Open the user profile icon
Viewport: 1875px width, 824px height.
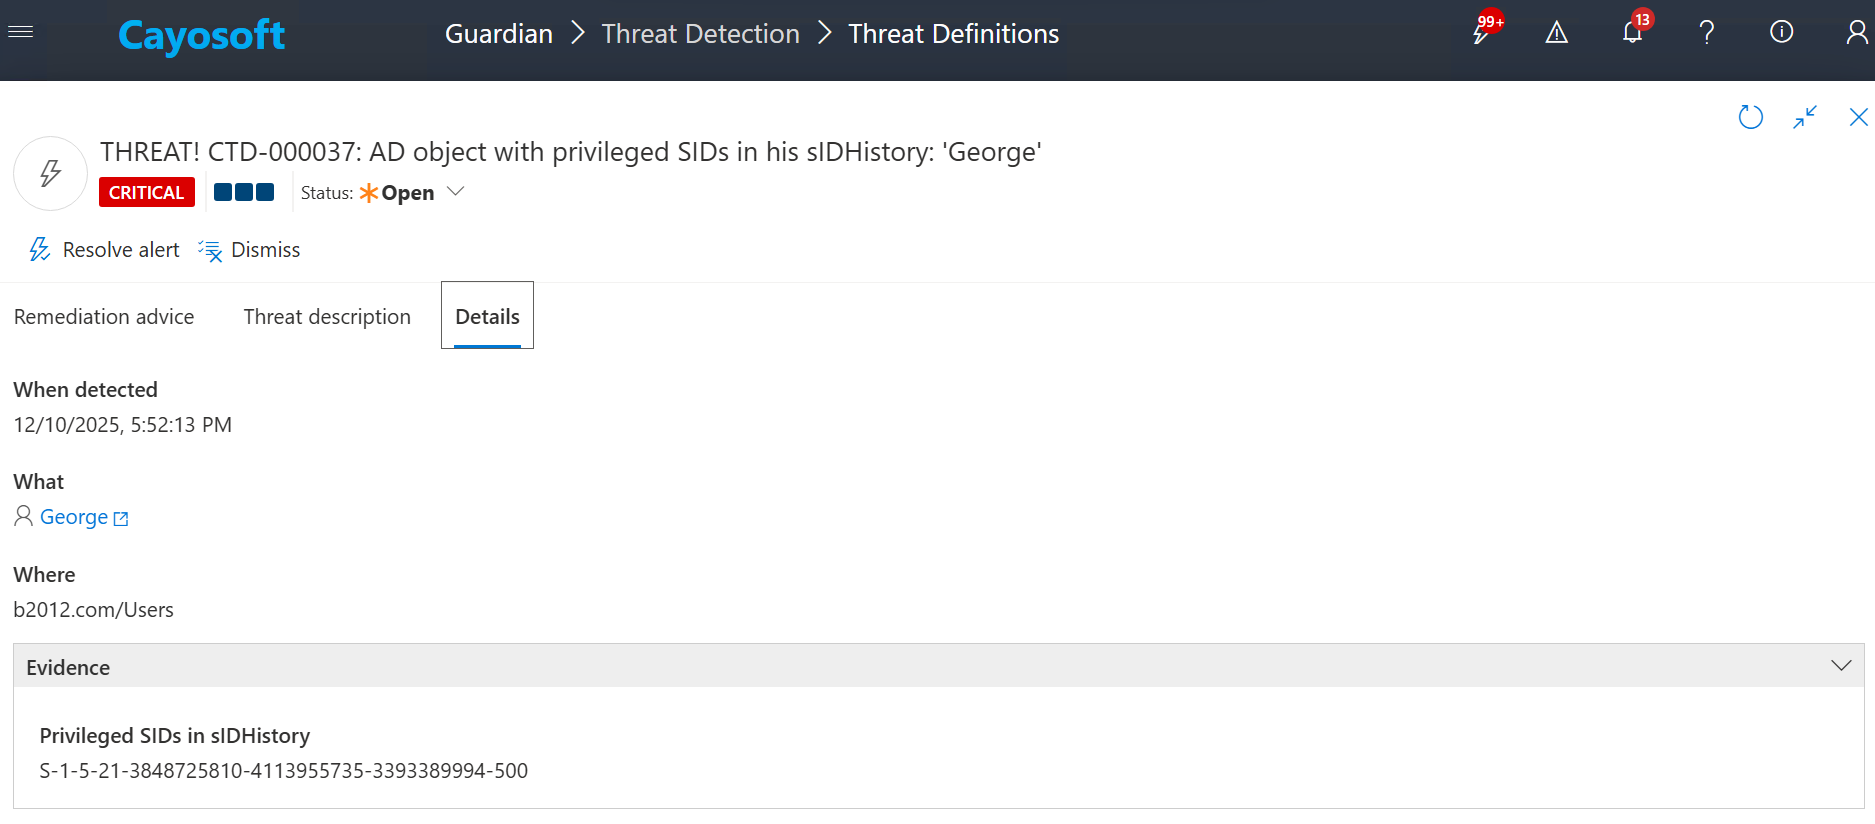tap(1856, 33)
